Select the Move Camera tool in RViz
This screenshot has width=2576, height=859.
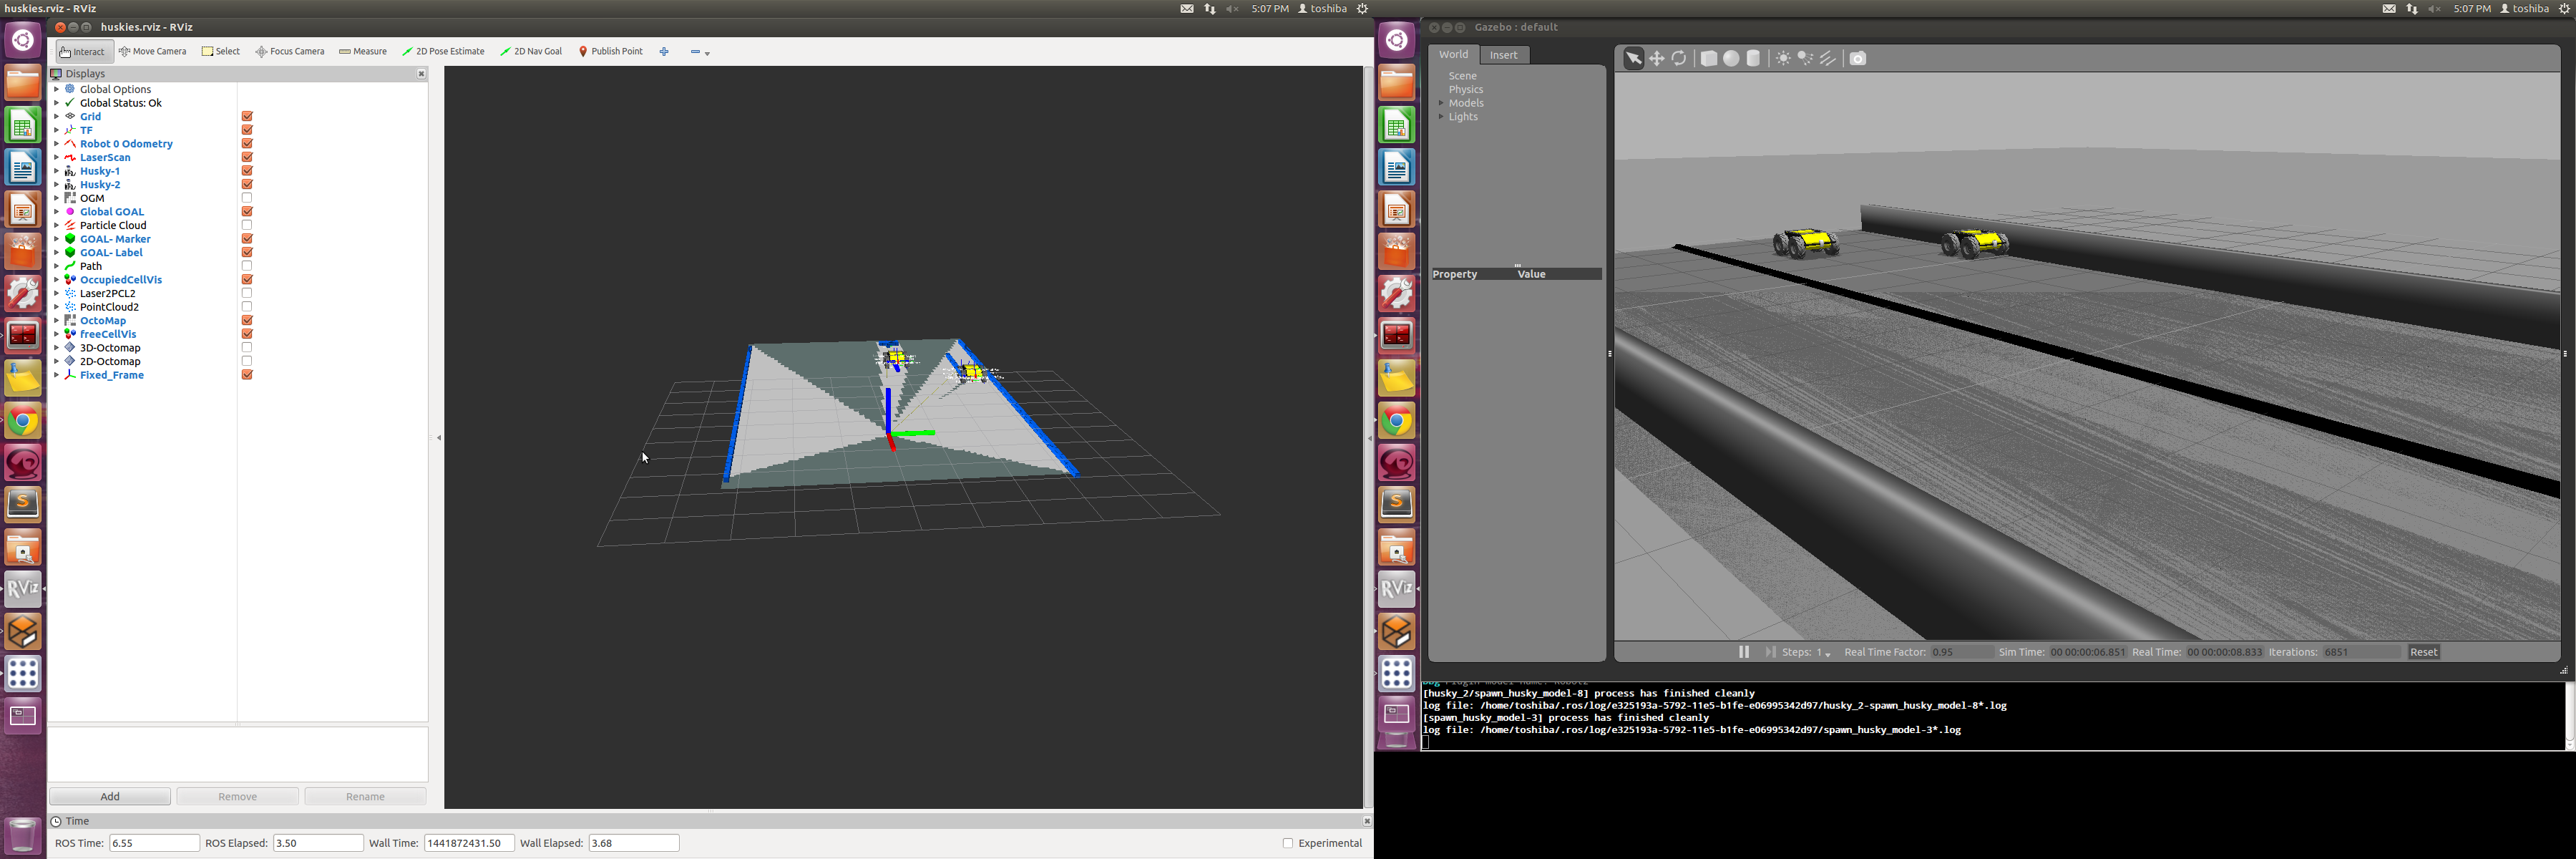click(153, 52)
